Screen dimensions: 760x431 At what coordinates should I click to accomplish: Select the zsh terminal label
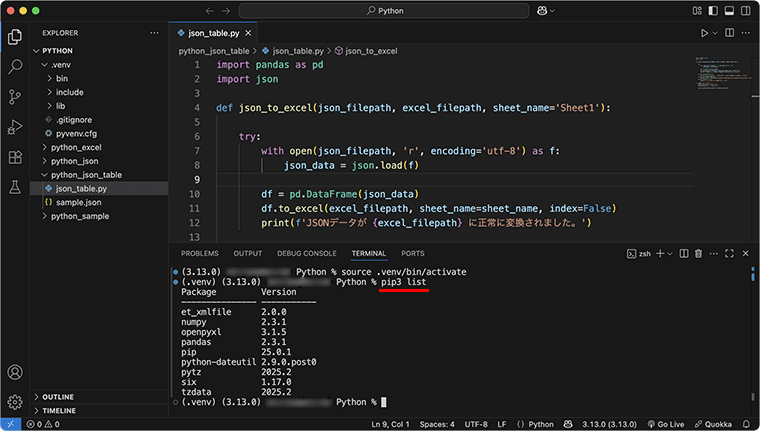pos(639,254)
